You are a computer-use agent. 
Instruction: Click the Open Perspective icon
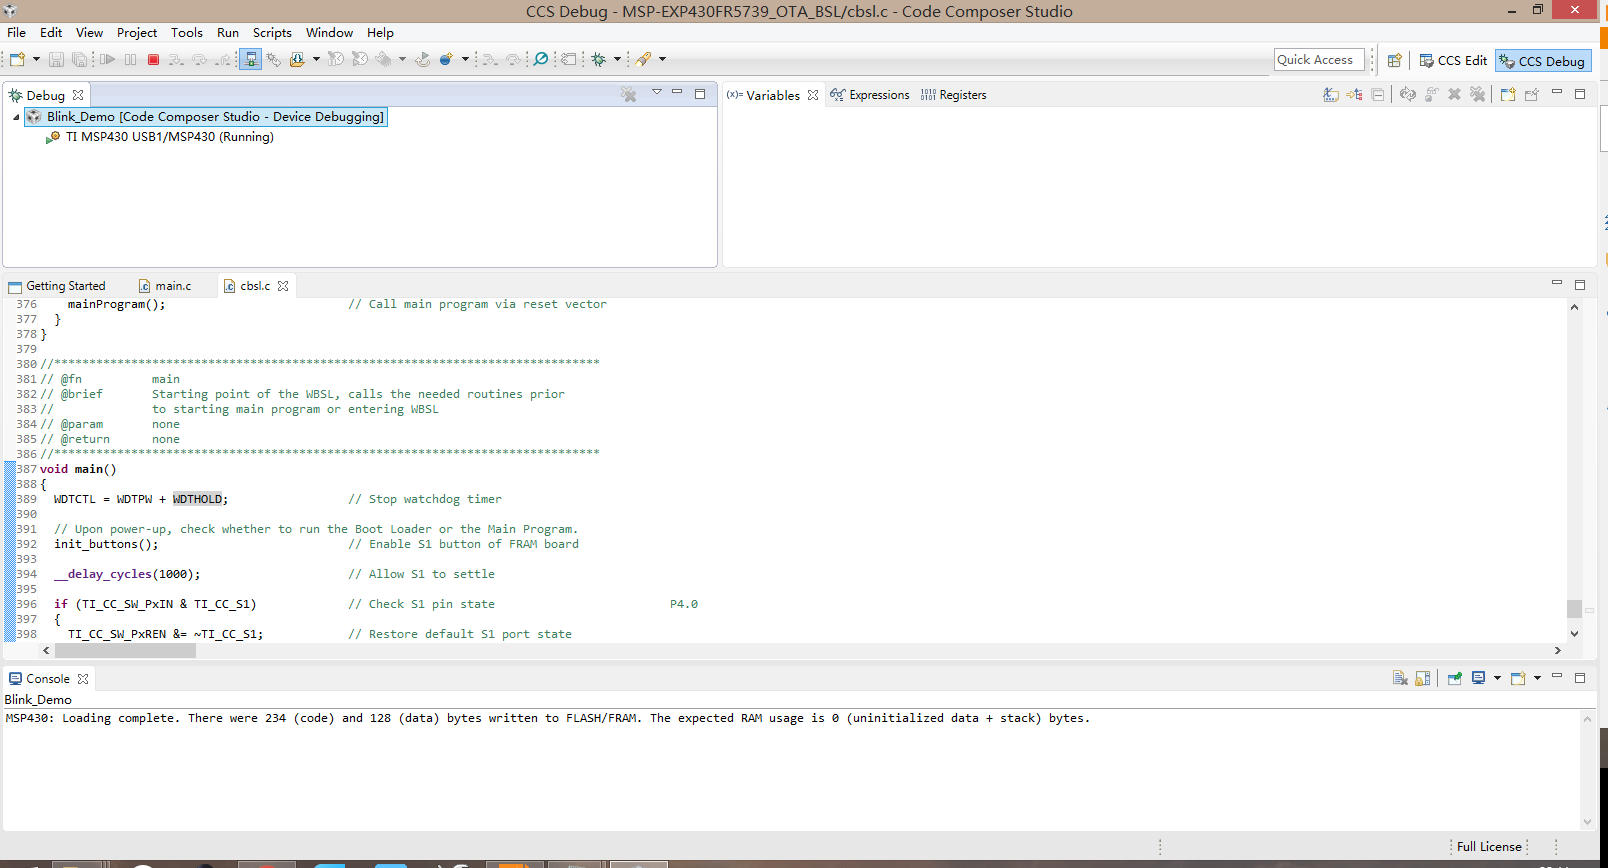tap(1394, 61)
